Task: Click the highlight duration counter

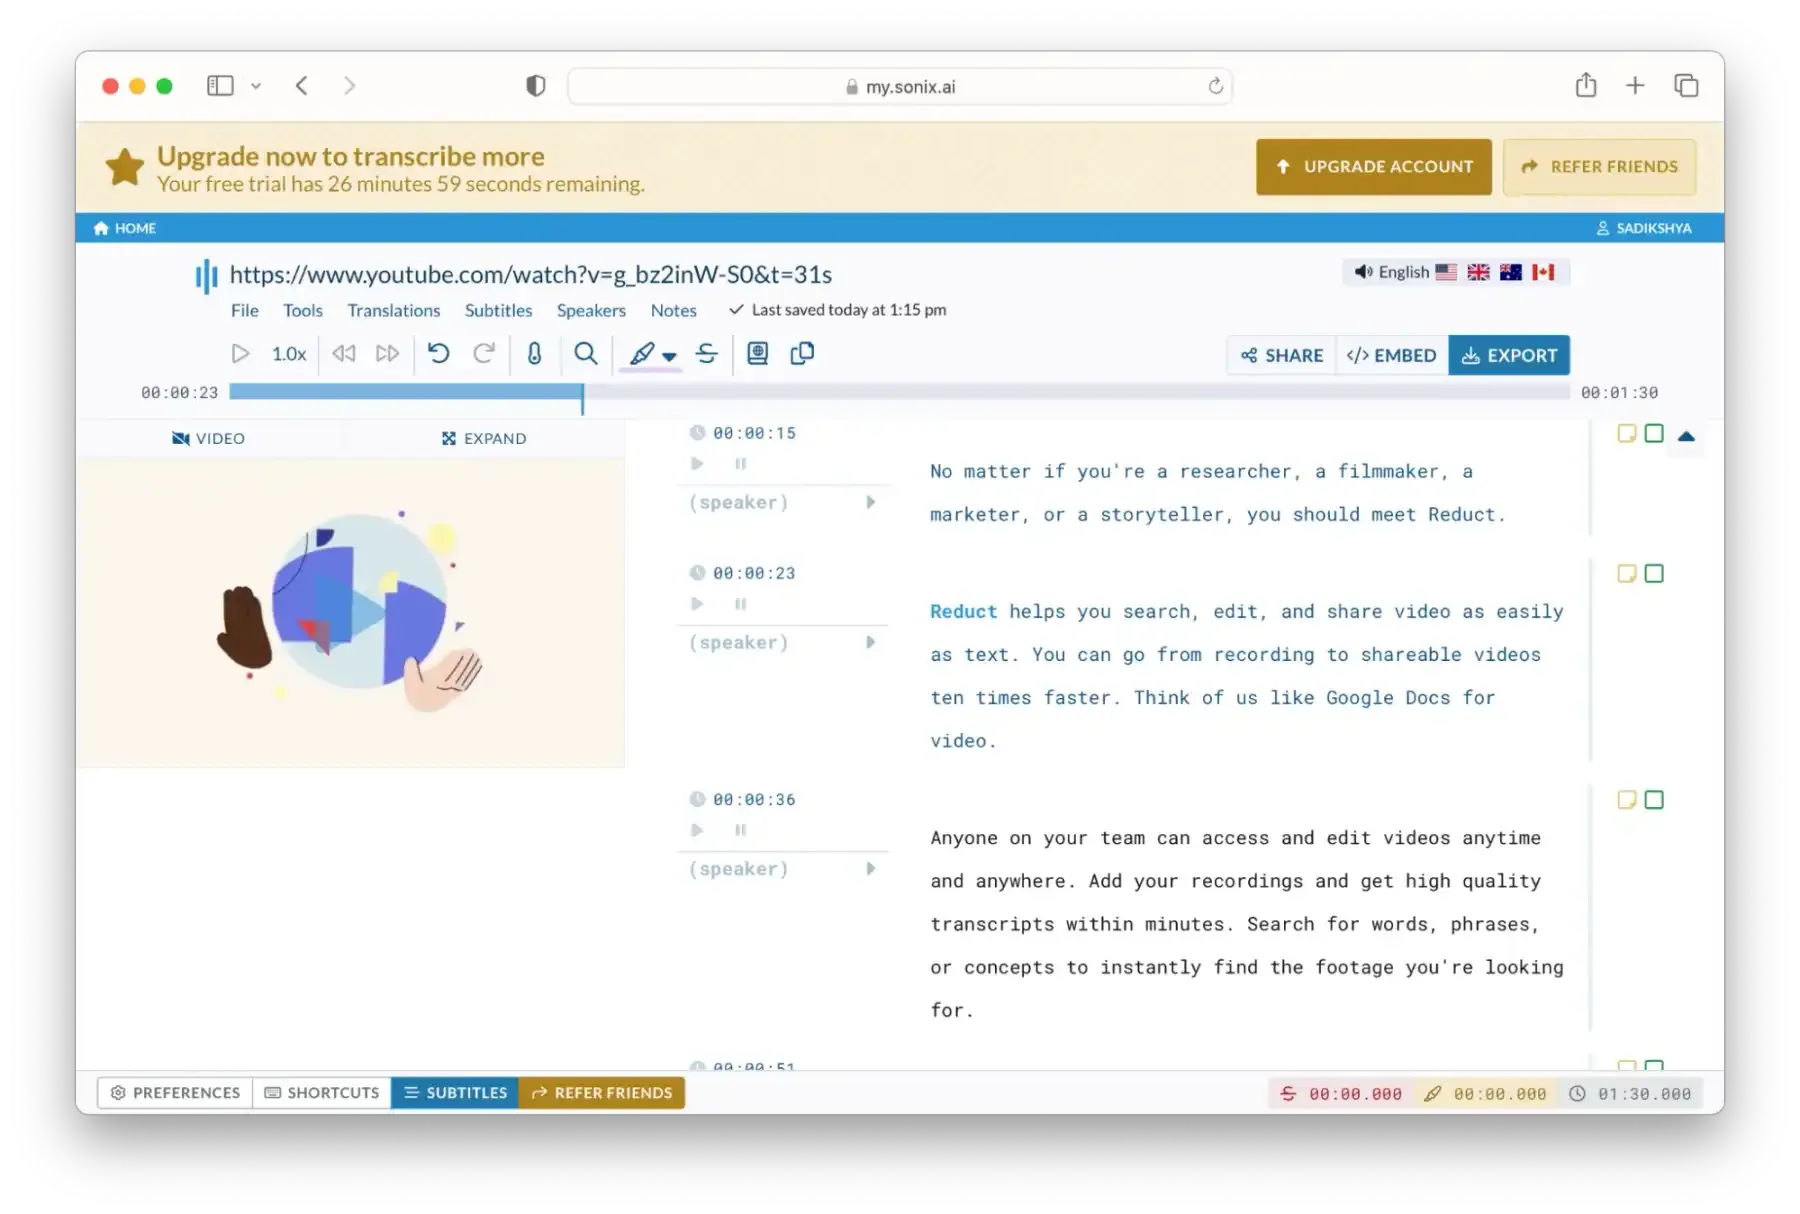Action: click(1485, 1094)
